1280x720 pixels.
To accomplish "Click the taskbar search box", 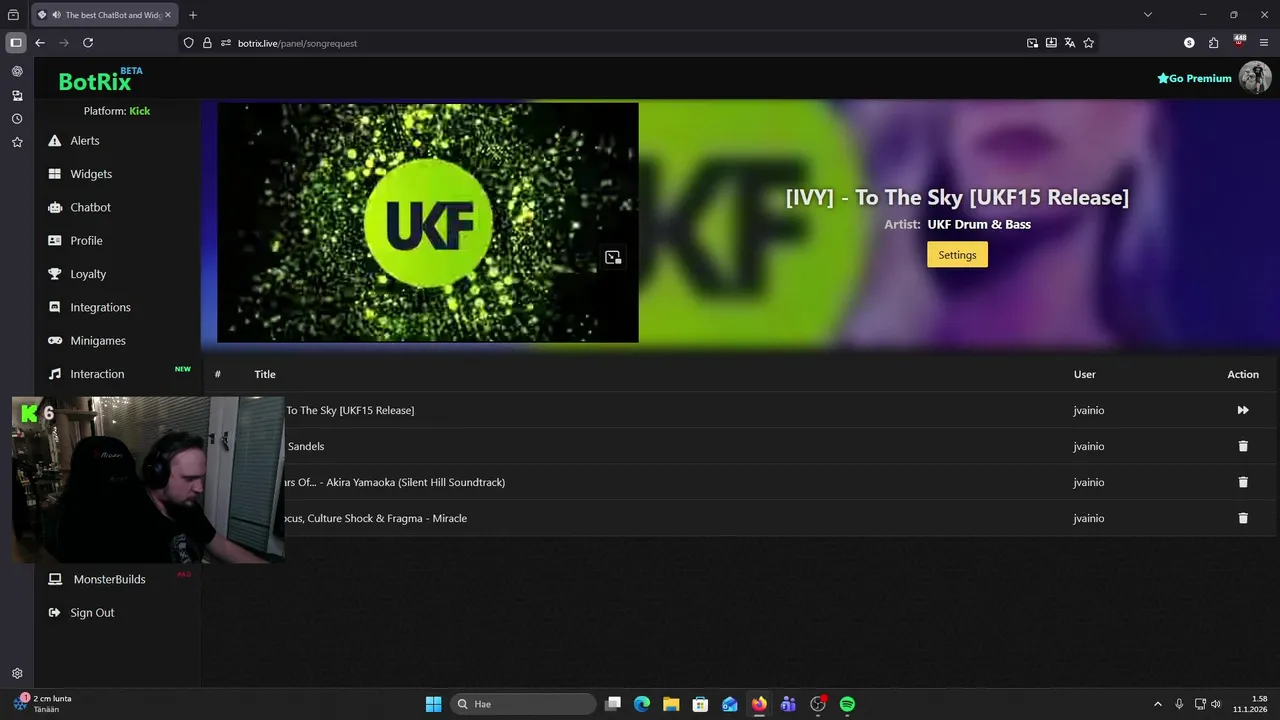I will point(523,704).
